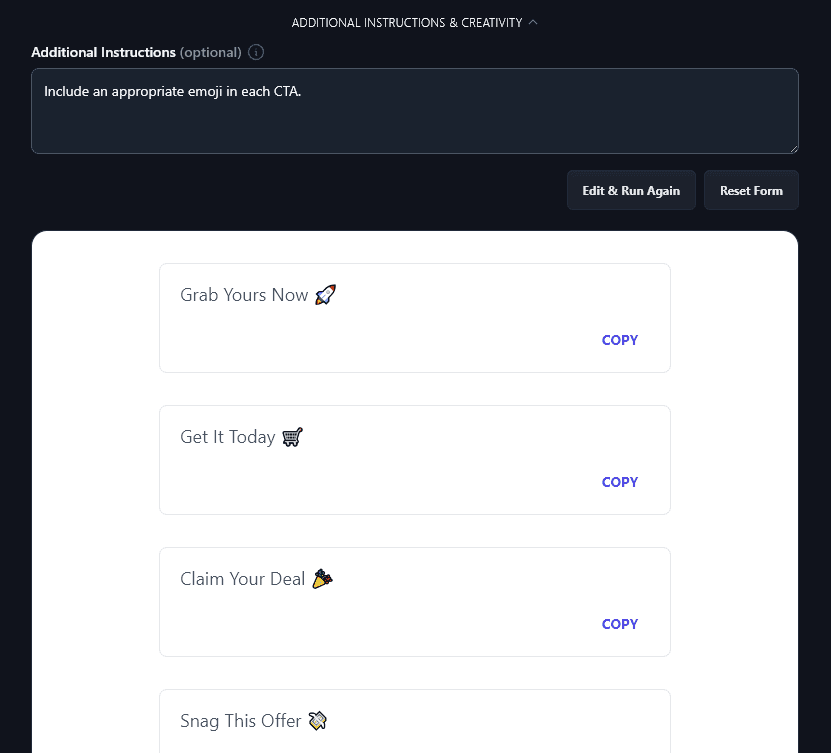Click the rocket emoji in Grab Yours Now
Viewport: 831px width, 753px height.
[x=324, y=294]
